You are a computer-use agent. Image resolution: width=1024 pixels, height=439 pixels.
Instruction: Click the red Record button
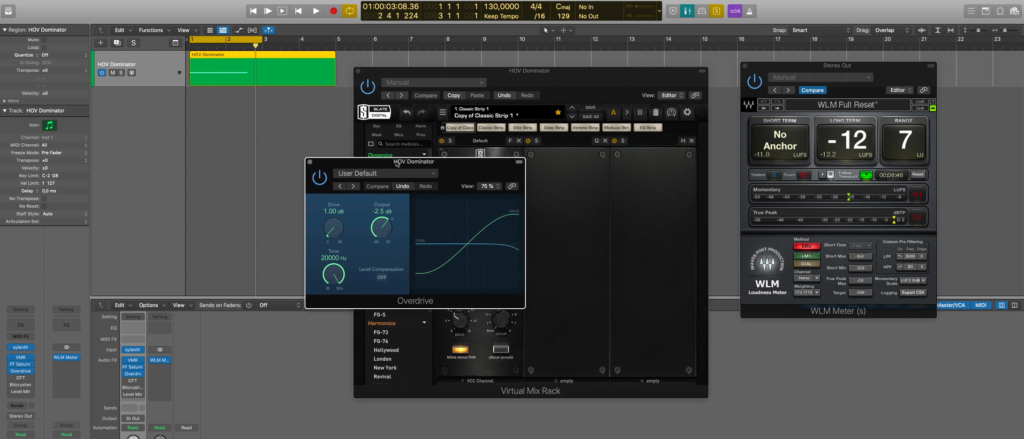[x=334, y=10]
